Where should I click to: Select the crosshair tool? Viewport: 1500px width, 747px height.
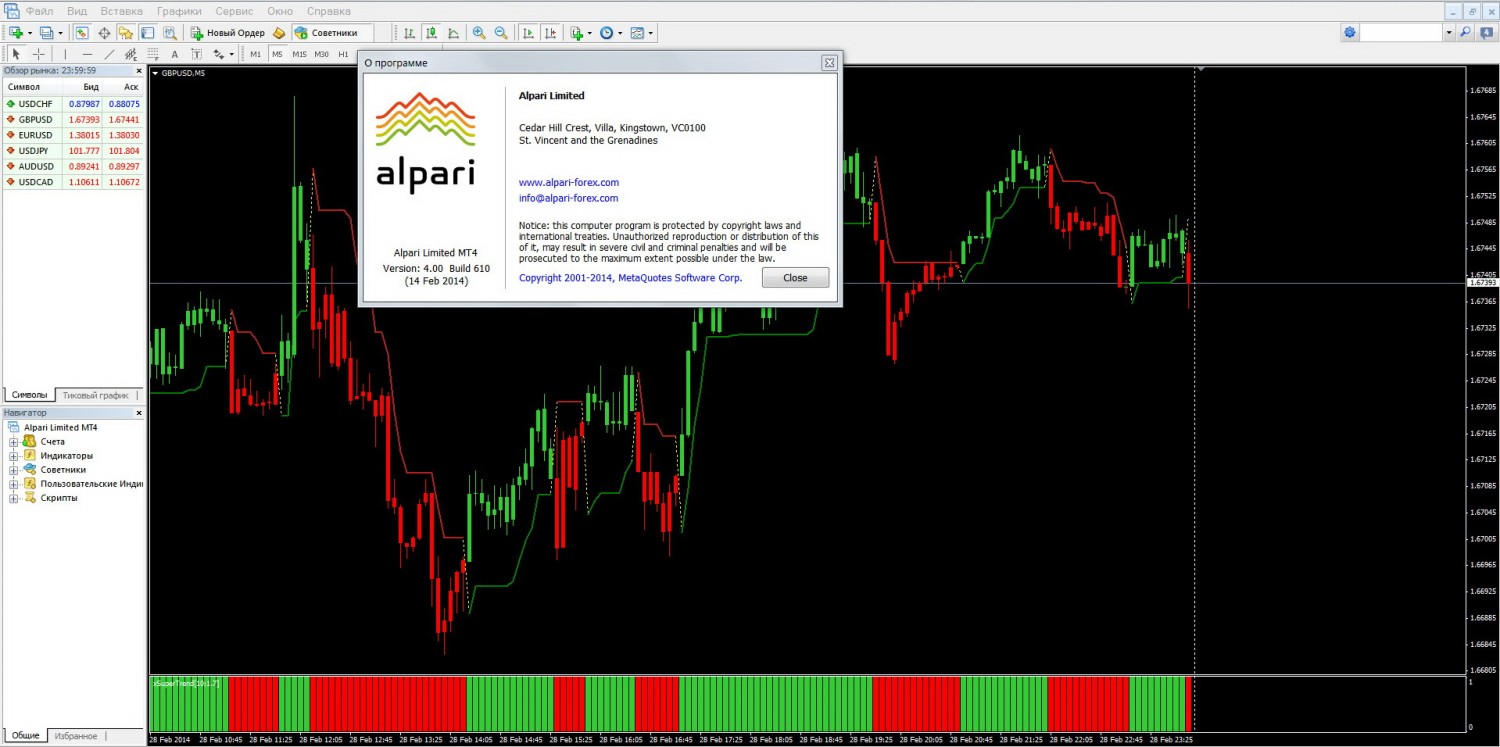click(38, 54)
